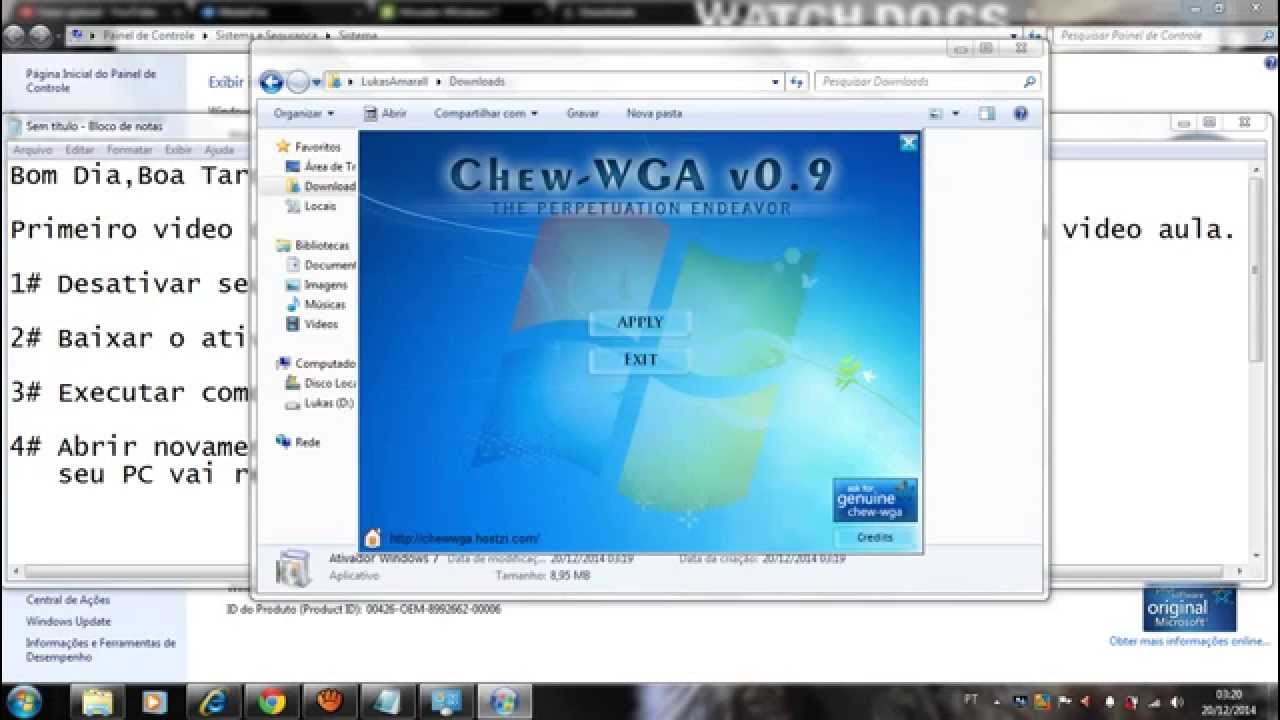Open the Compartilhar com dropdown
Image resolution: width=1280 pixels, height=720 pixels.
click(x=486, y=114)
